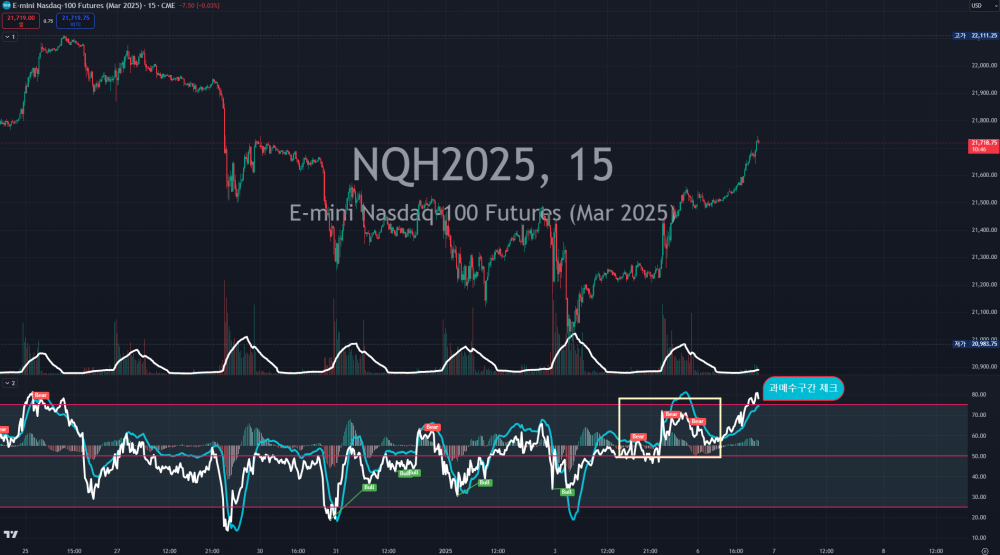This screenshot has width=1000, height=555.
Task: Click the Nasdaq symbol logo icon in the title
Action: click(6, 5)
